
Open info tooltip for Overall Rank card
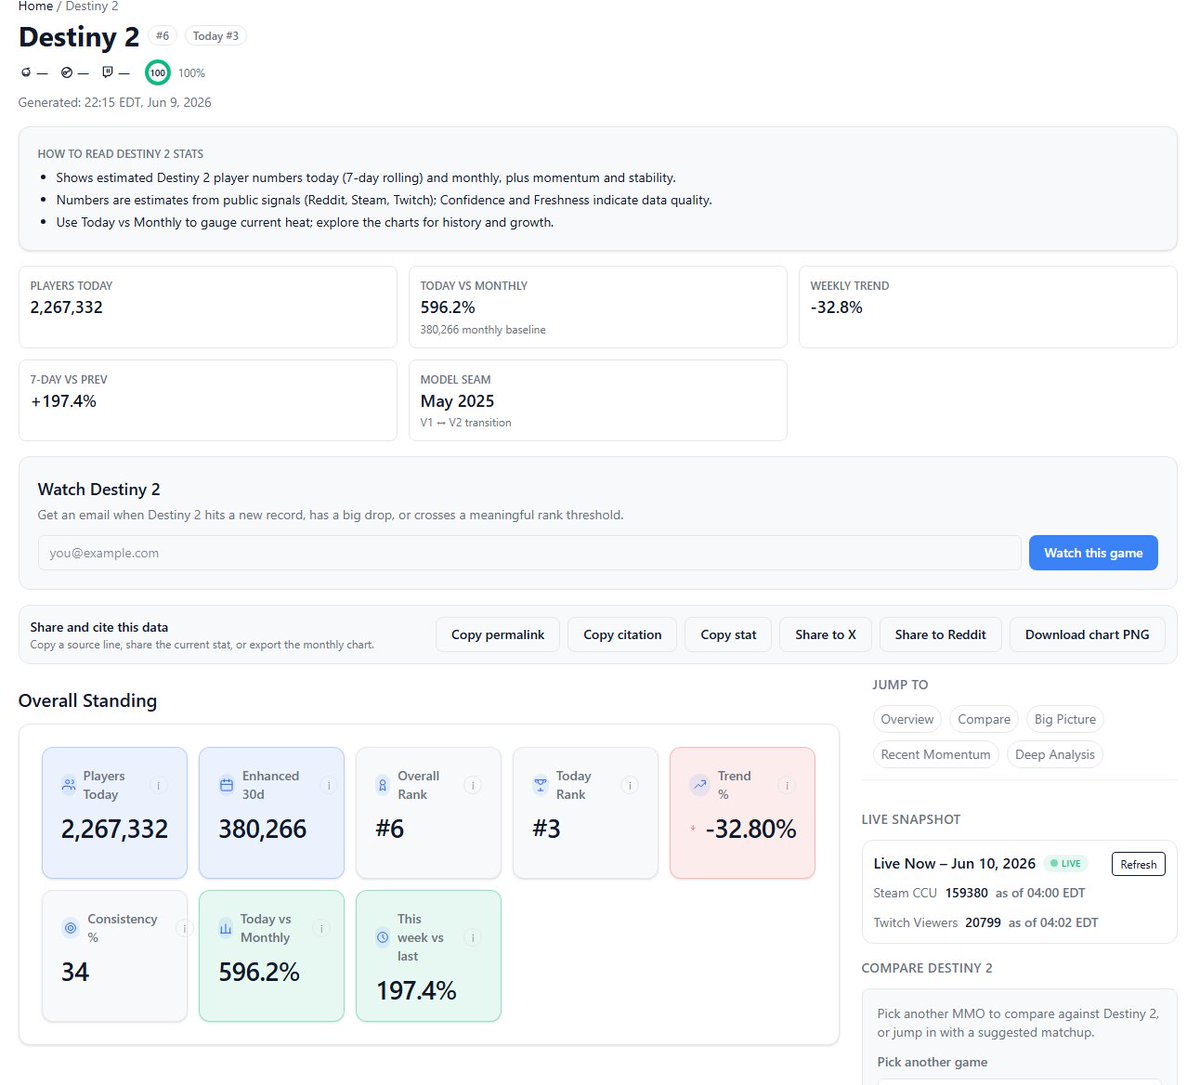coord(473,785)
